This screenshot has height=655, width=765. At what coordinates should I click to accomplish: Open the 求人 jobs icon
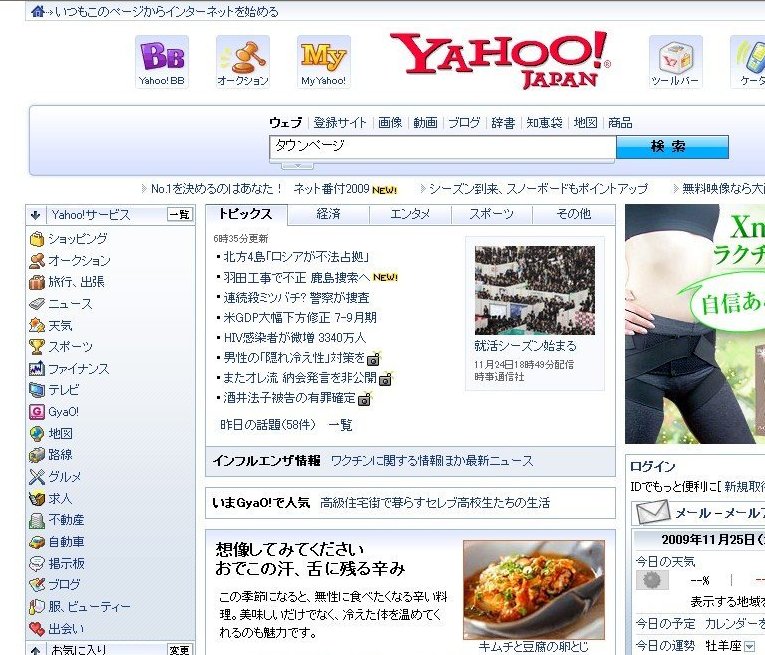click(37, 498)
